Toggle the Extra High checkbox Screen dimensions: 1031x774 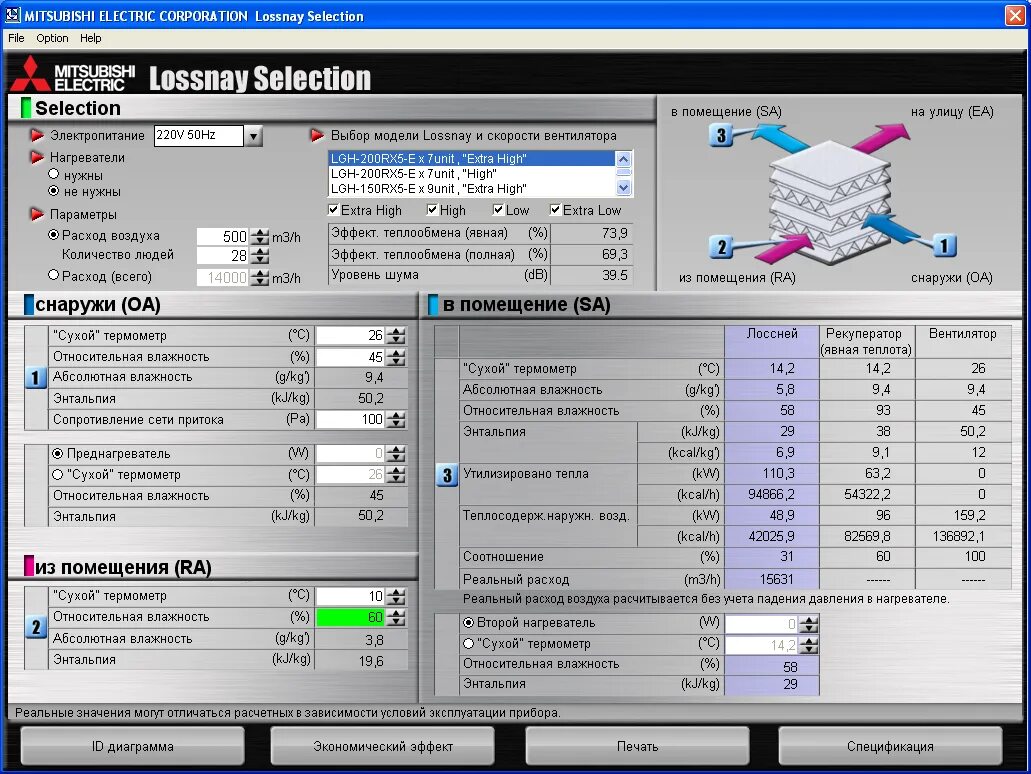coord(333,210)
